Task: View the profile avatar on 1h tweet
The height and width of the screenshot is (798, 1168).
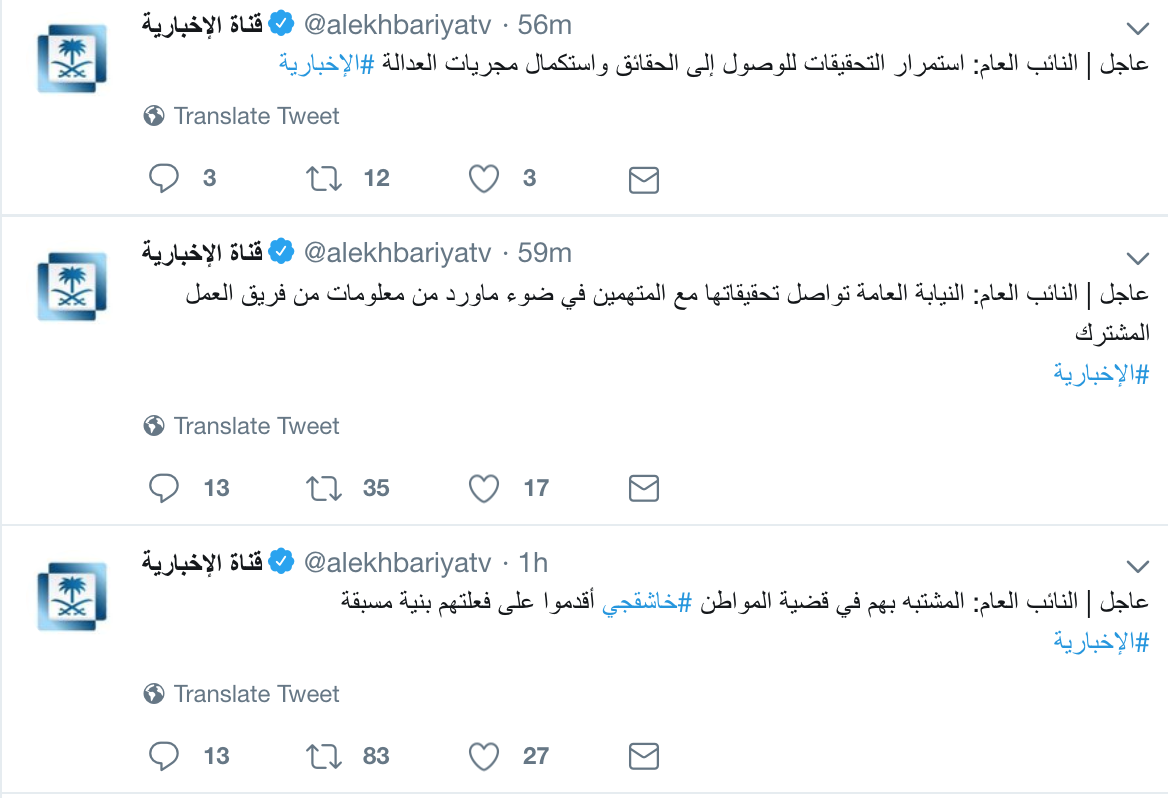Action: click(72, 597)
